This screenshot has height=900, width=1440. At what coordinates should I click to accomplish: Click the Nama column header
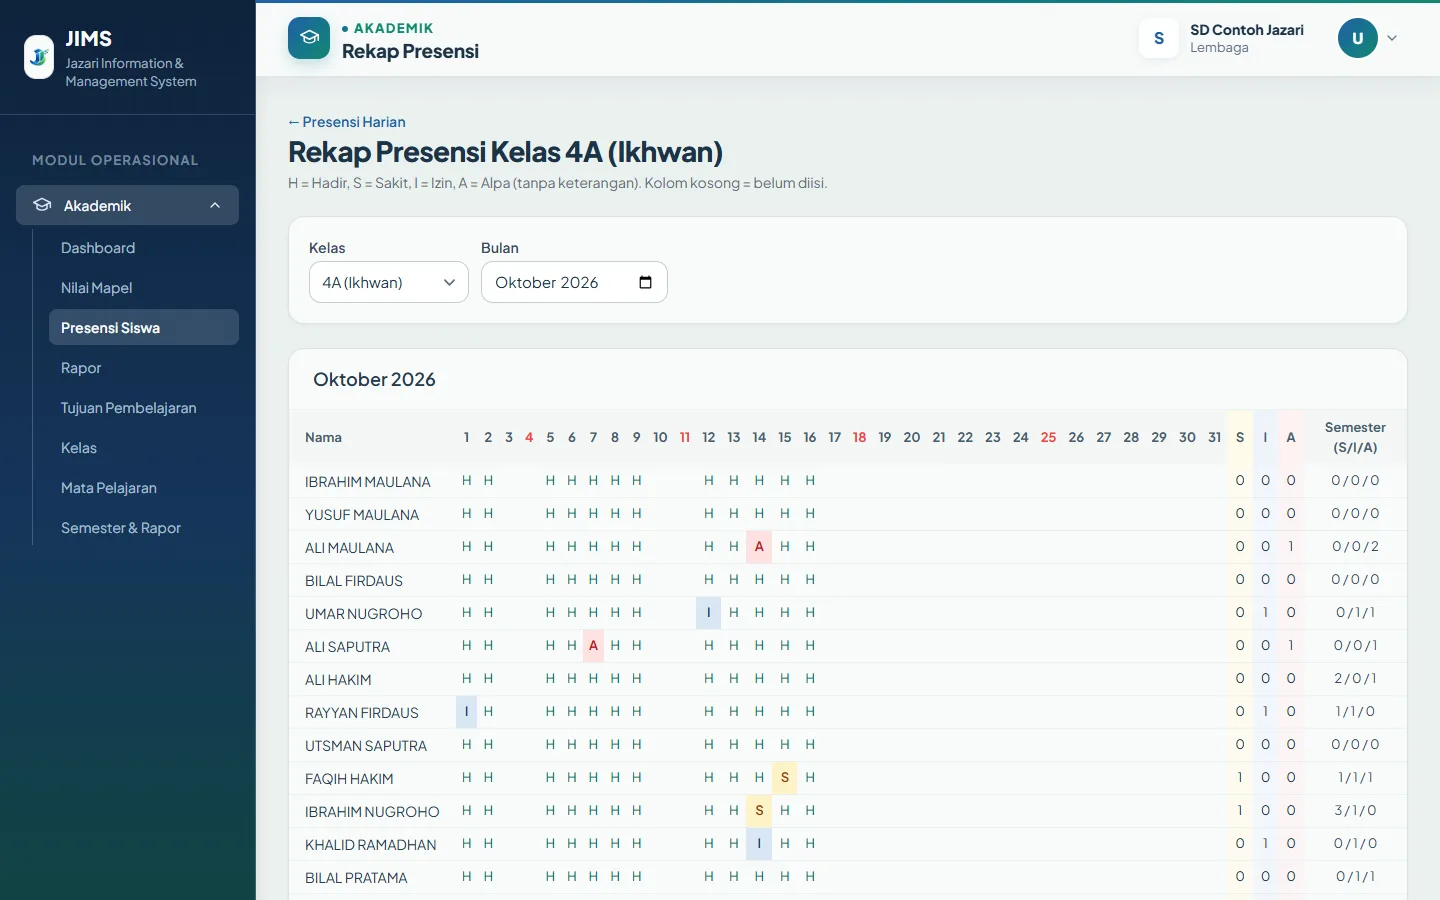[x=323, y=437]
